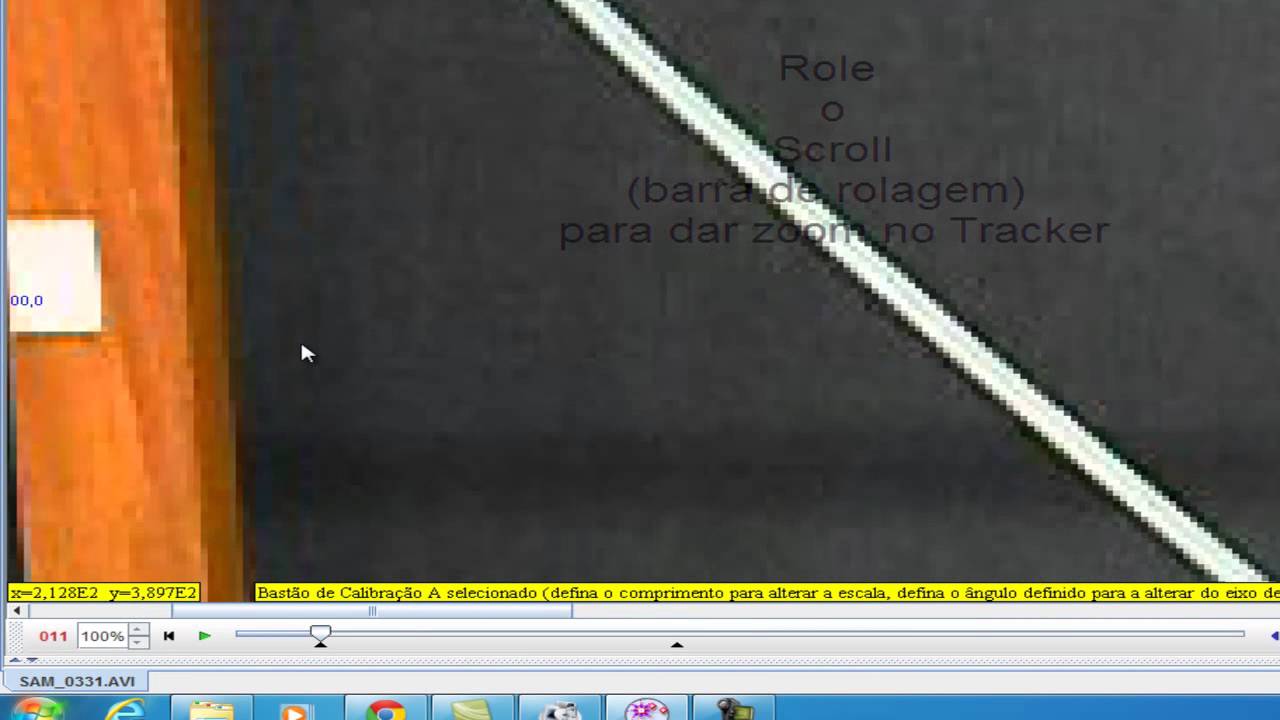Open the Windows Start menu
1280x720 pixels.
click(x=38, y=710)
